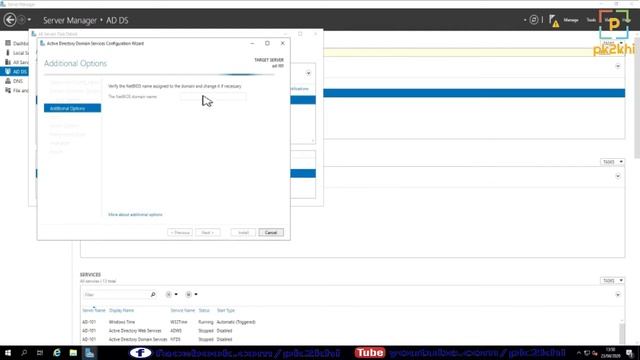This screenshot has height=360, width=640.
Task: Click the NetBIOS domain name field
Action: click(213, 97)
